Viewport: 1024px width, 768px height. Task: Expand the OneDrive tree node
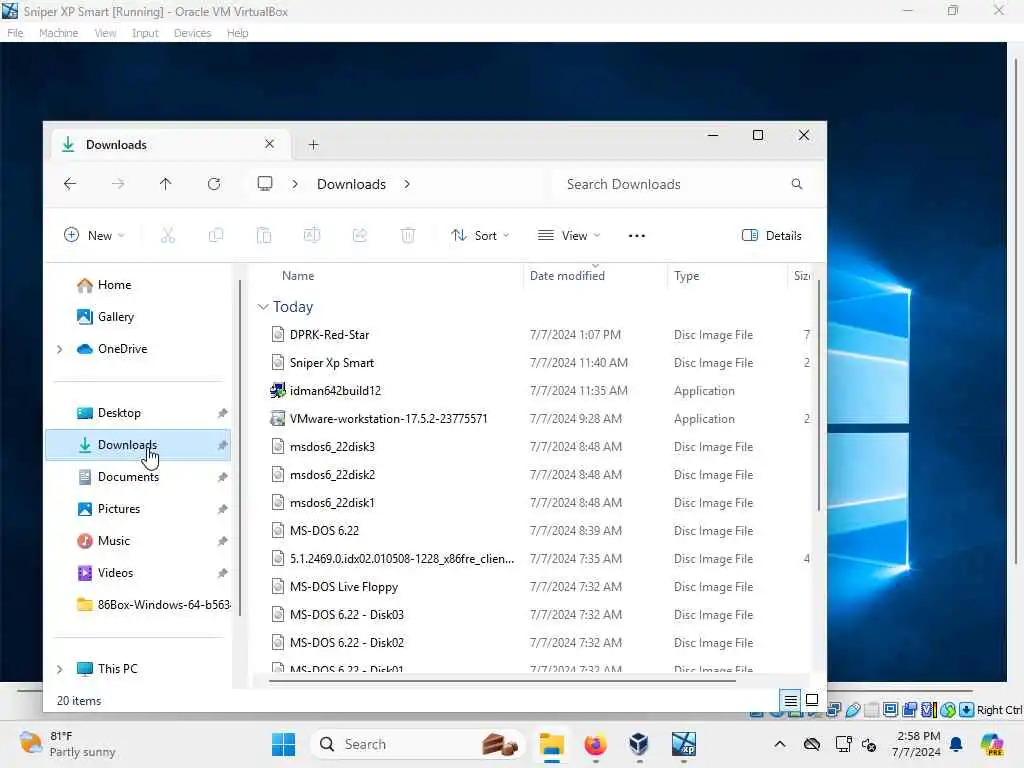point(59,349)
